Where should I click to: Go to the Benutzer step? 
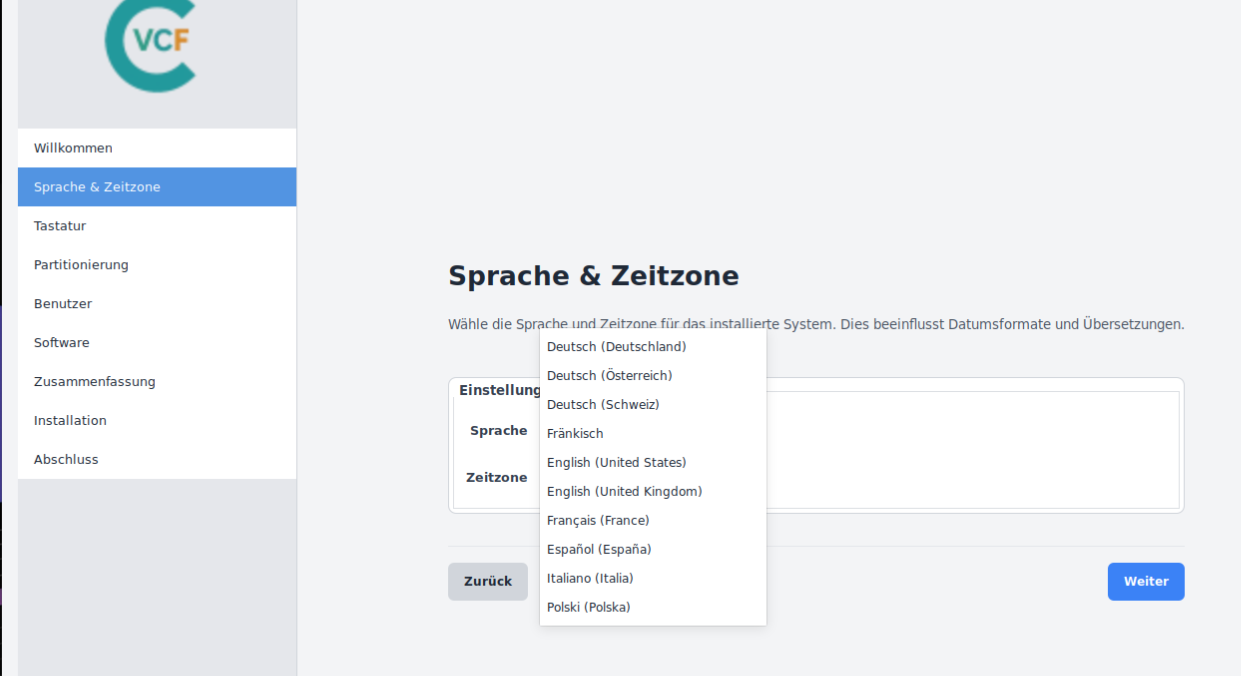coord(63,304)
